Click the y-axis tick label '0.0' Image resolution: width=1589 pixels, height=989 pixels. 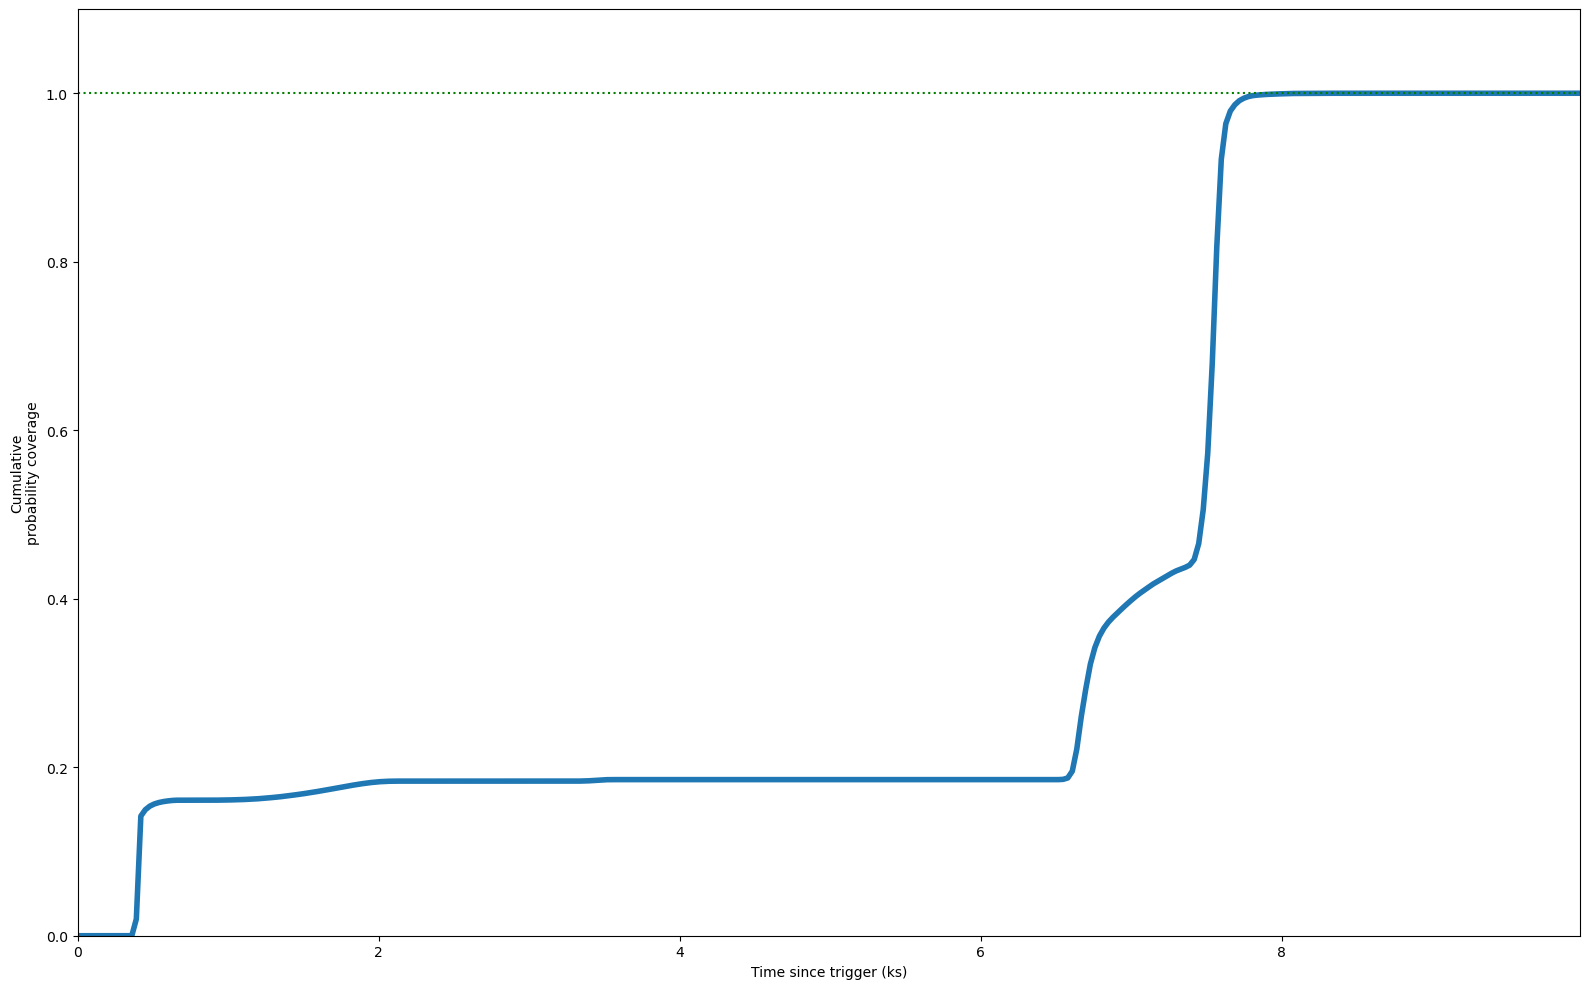pyautogui.click(x=56, y=937)
